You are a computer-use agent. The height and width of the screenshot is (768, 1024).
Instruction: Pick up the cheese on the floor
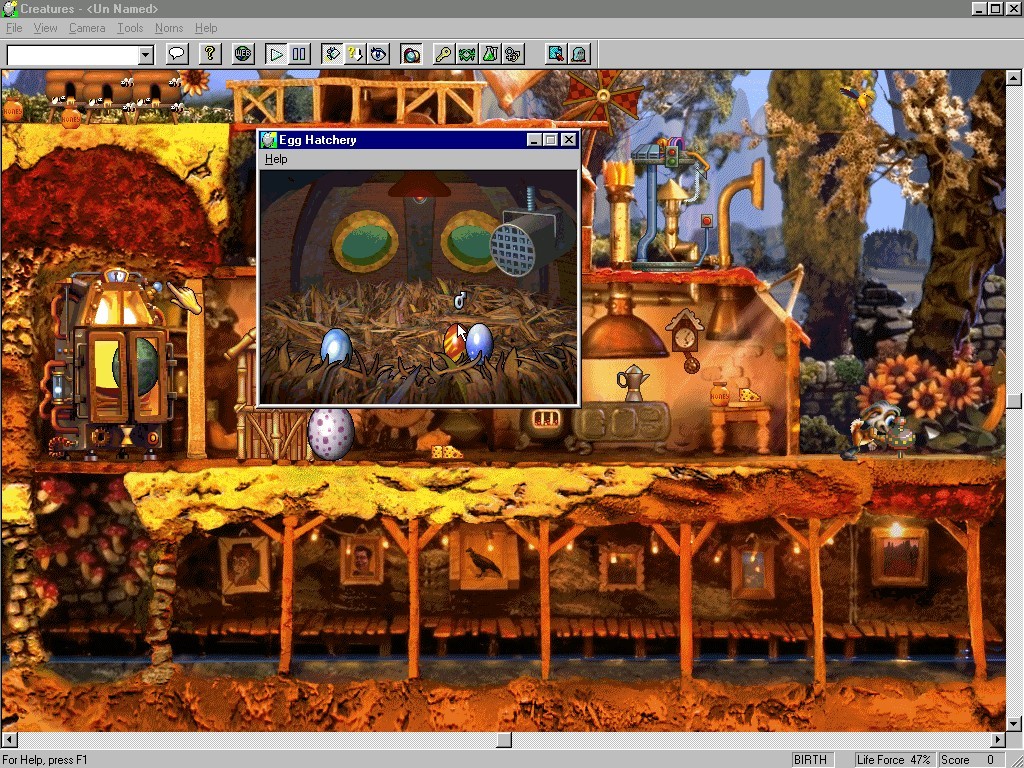[446, 451]
